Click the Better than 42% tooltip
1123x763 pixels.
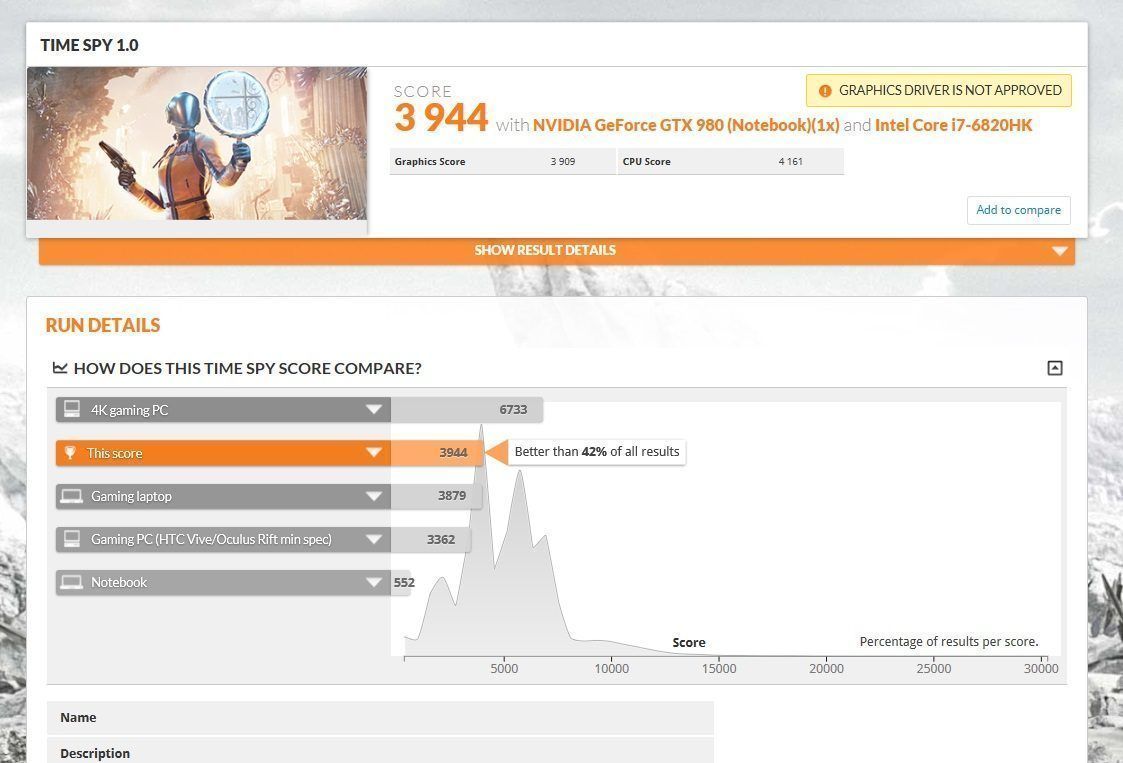point(596,452)
